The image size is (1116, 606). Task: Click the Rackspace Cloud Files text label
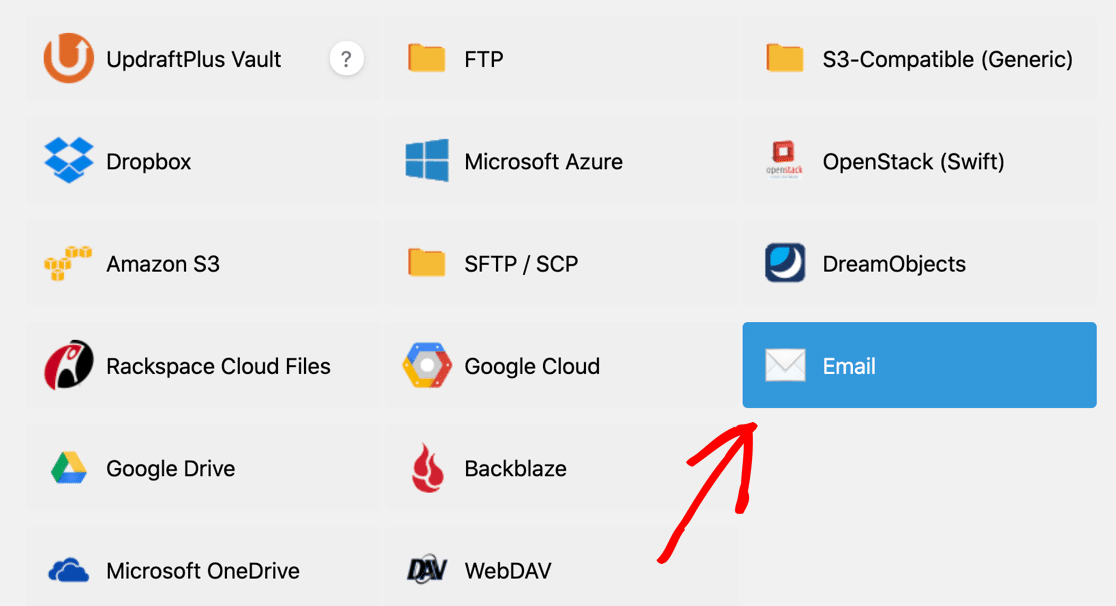[218, 365]
